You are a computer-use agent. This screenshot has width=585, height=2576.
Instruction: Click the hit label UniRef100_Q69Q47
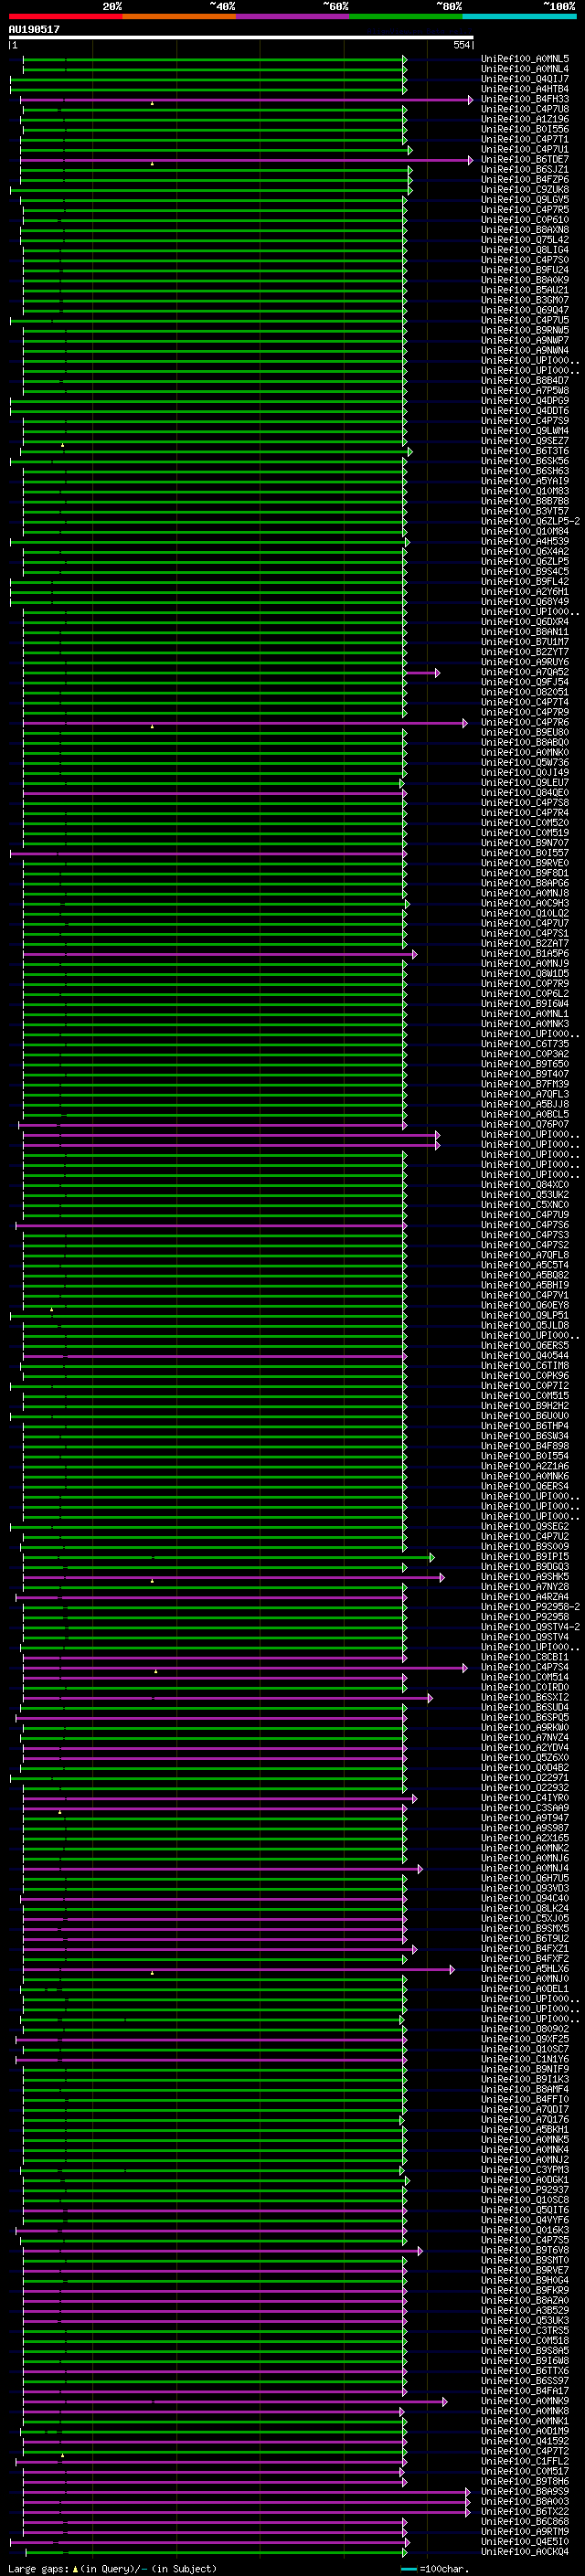pos(525,310)
